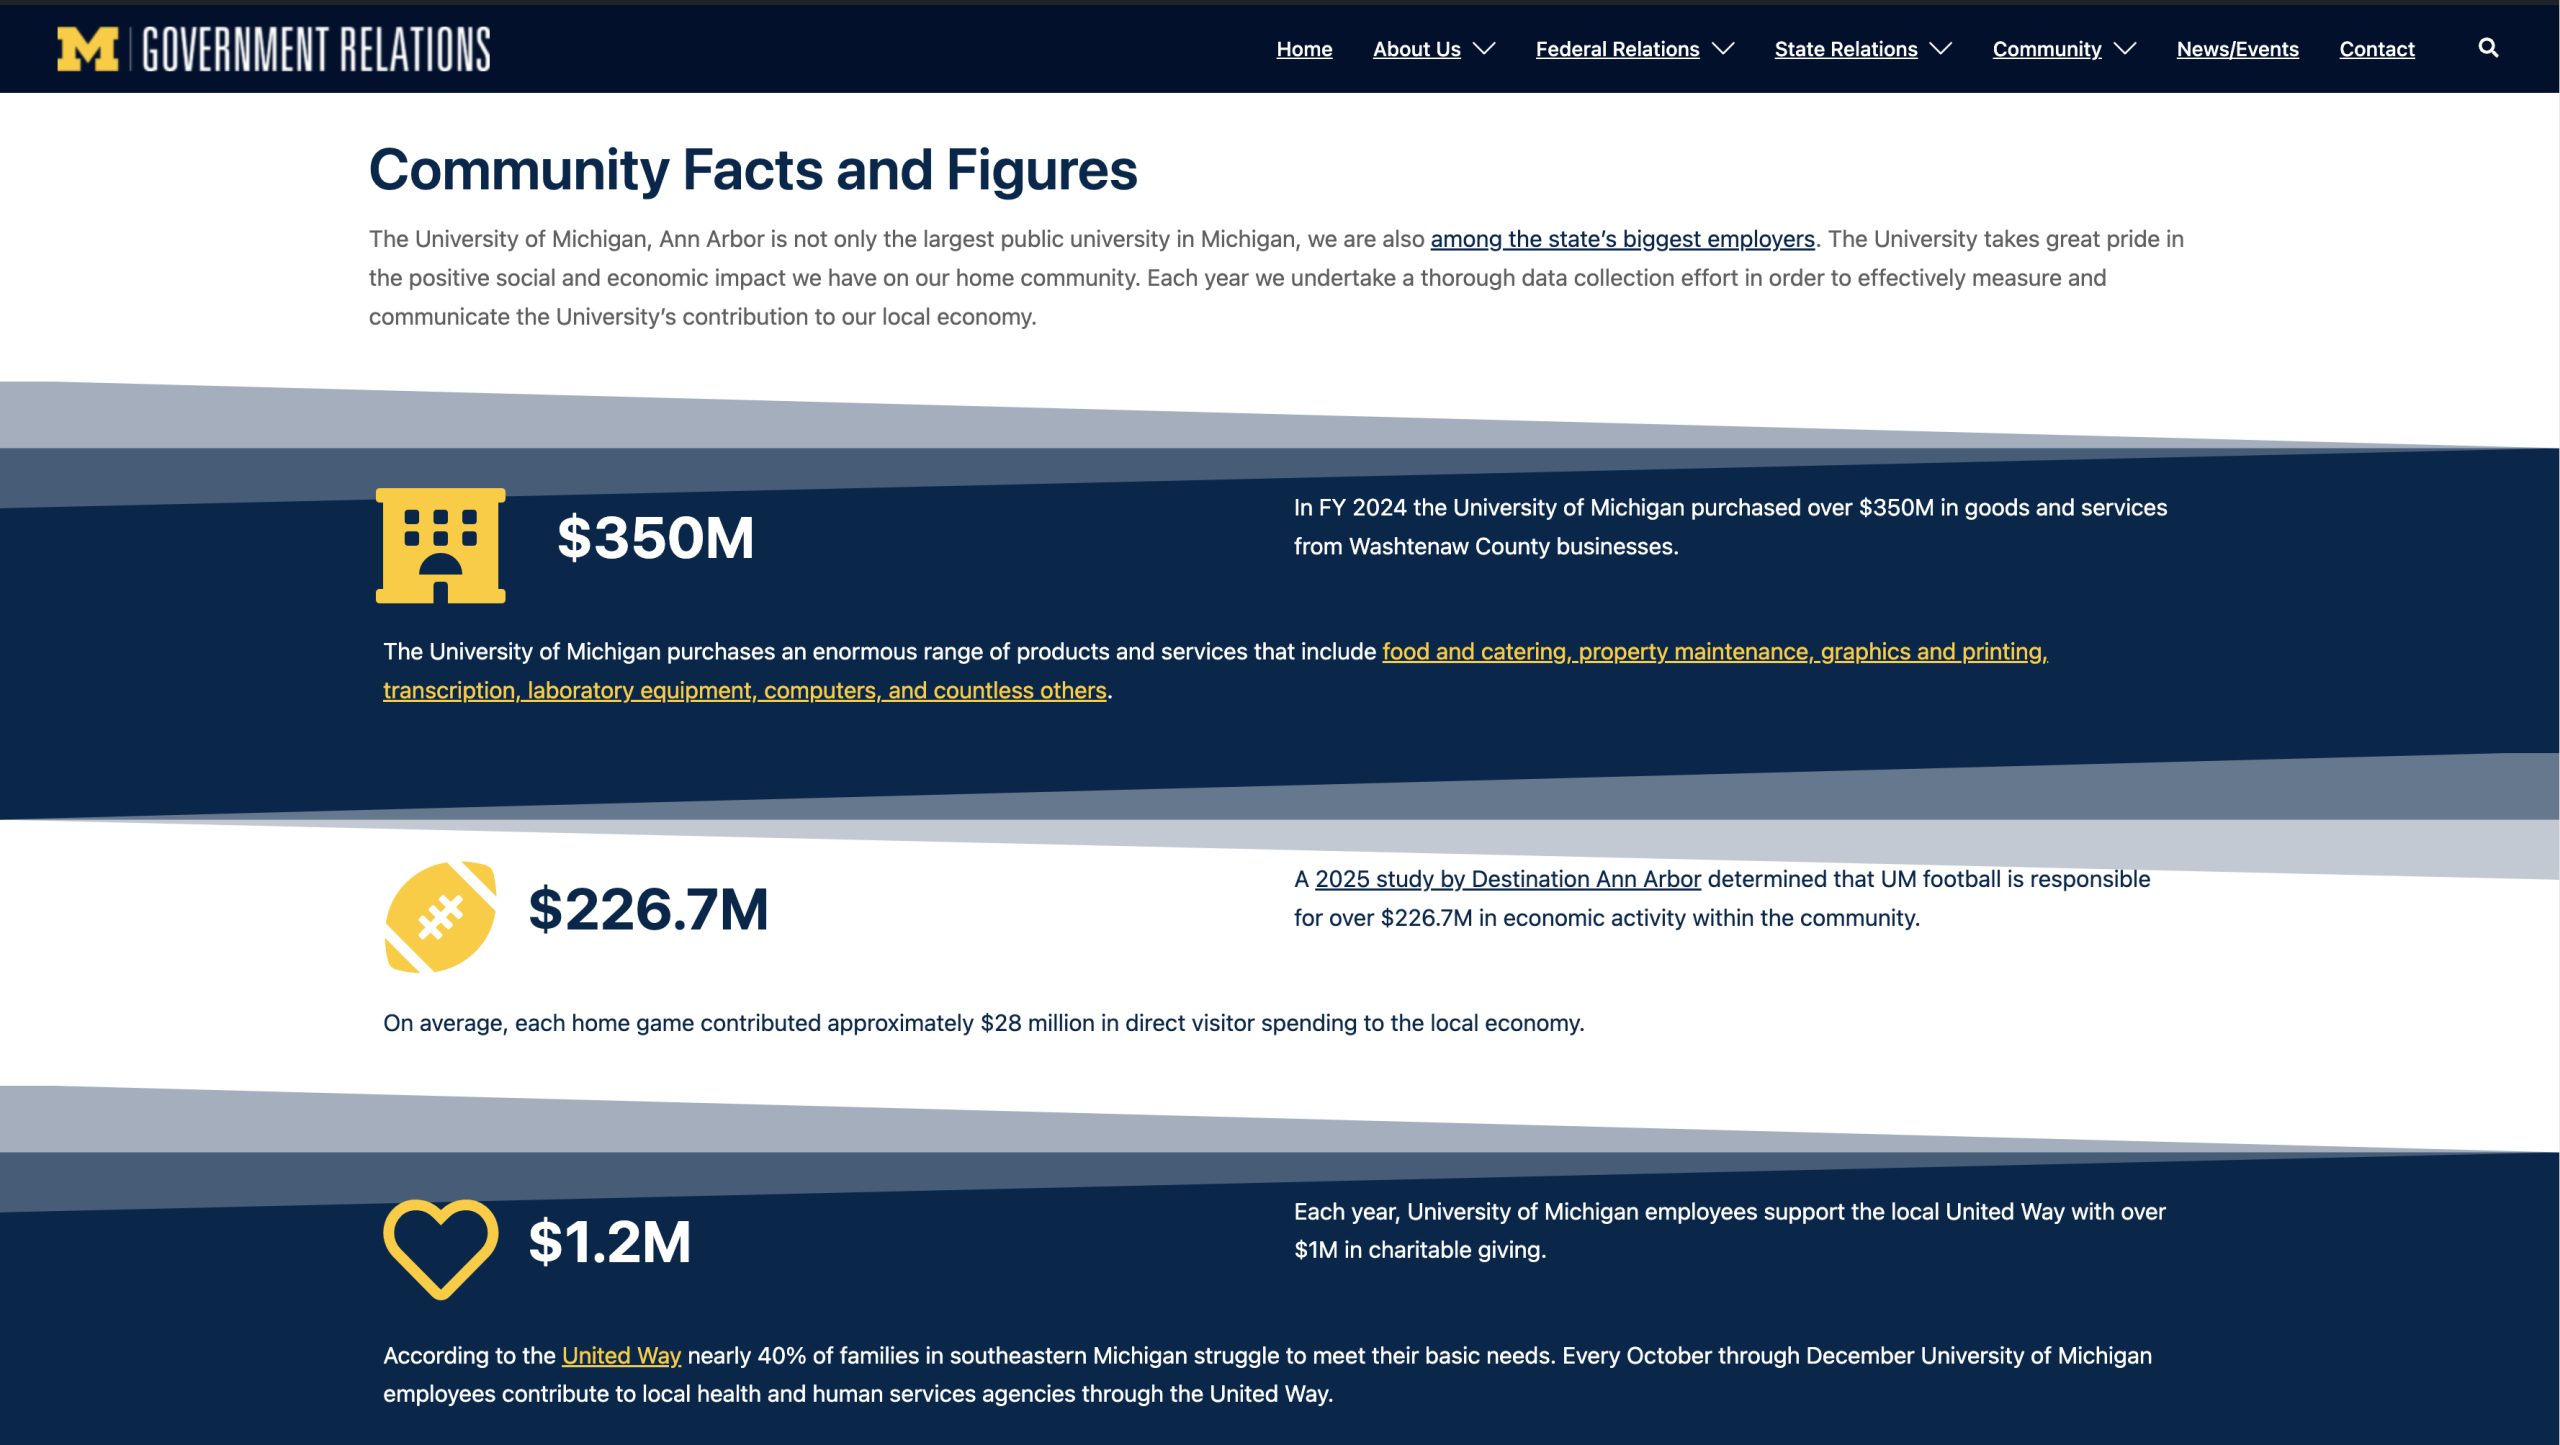Go to the Home menu item
Viewport: 2560px width, 1445px height.
pos(1304,49)
